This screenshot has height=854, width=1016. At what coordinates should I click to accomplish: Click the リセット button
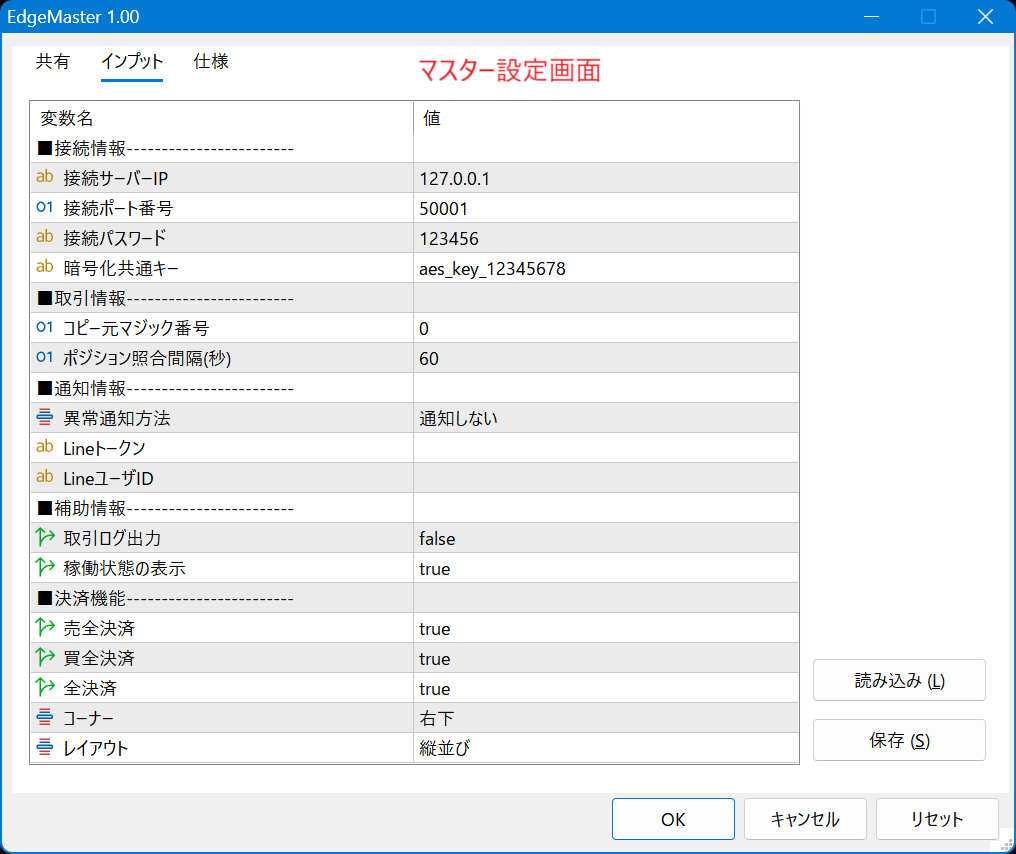(x=937, y=819)
